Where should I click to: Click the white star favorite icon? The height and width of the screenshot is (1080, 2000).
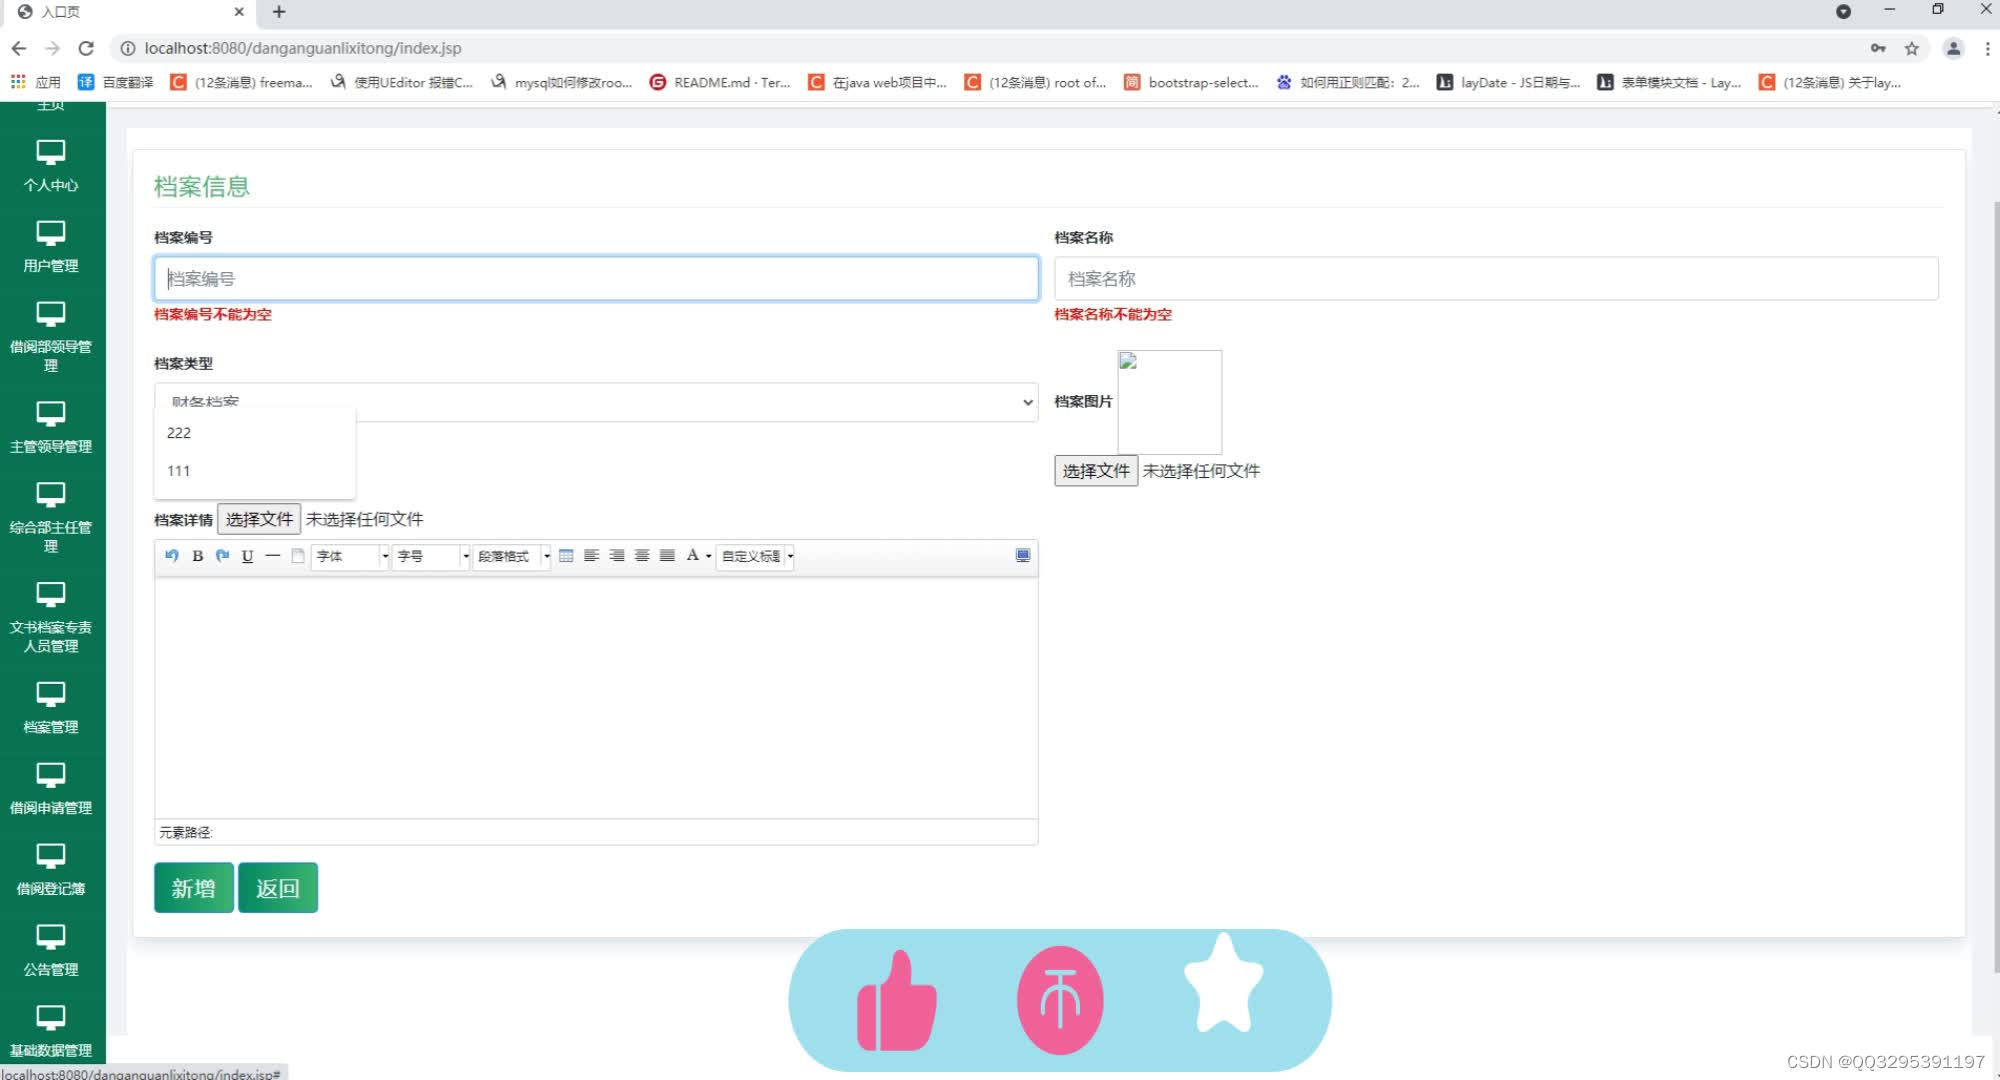click(1223, 982)
